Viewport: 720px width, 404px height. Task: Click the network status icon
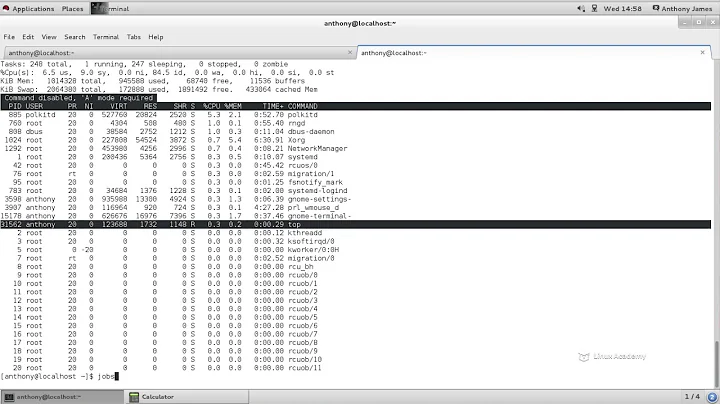[x=594, y=8]
